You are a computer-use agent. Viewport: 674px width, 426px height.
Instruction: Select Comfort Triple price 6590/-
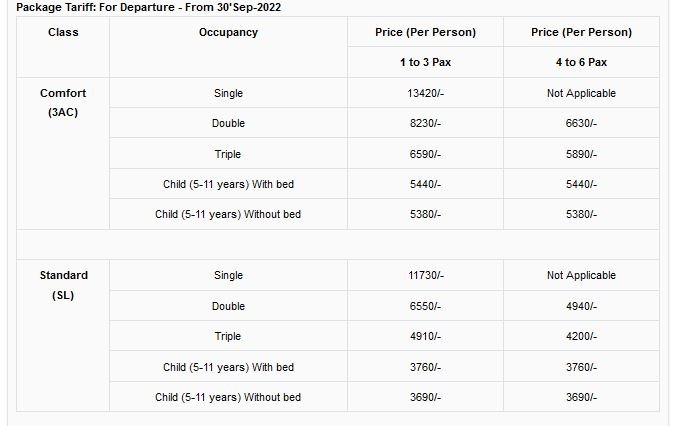(x=425, y=154)
